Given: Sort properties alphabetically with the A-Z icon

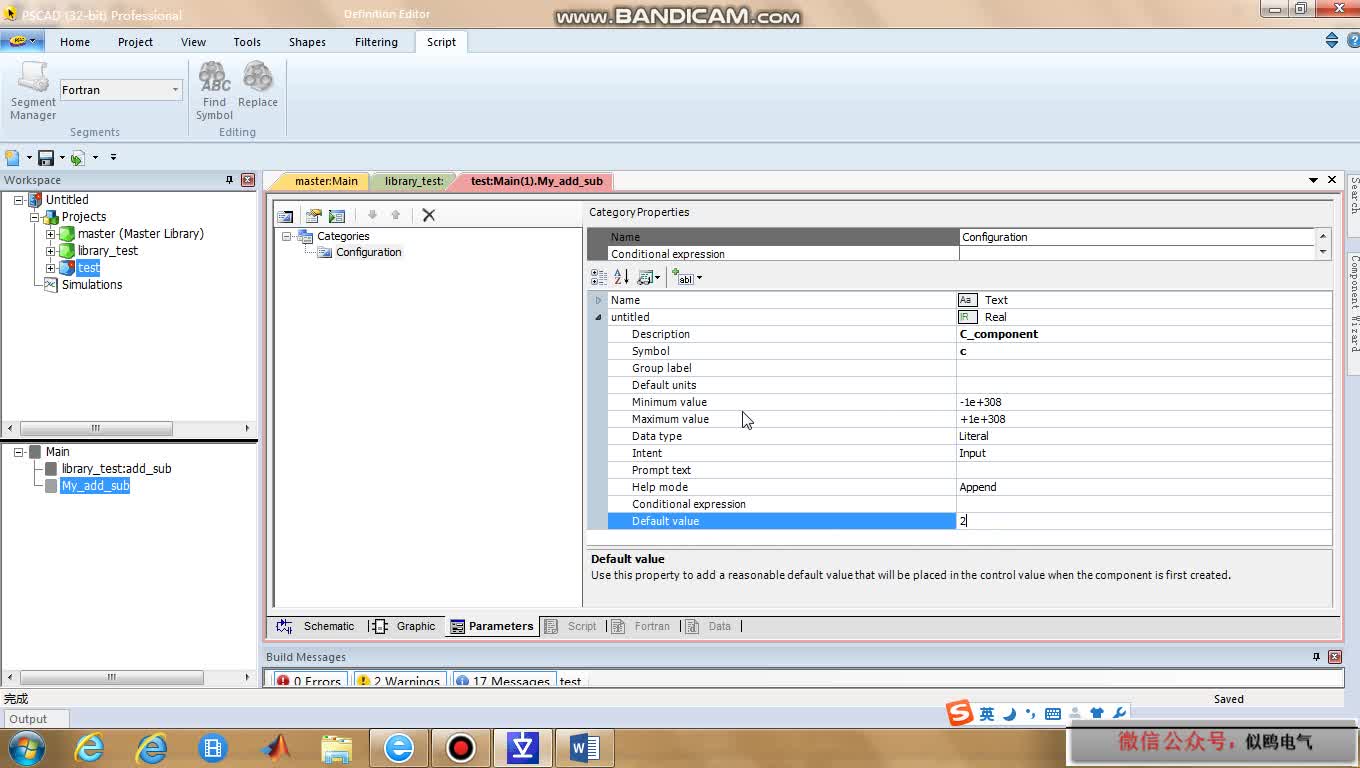Looking at the screenshot, I should click(x=621, y=277).
